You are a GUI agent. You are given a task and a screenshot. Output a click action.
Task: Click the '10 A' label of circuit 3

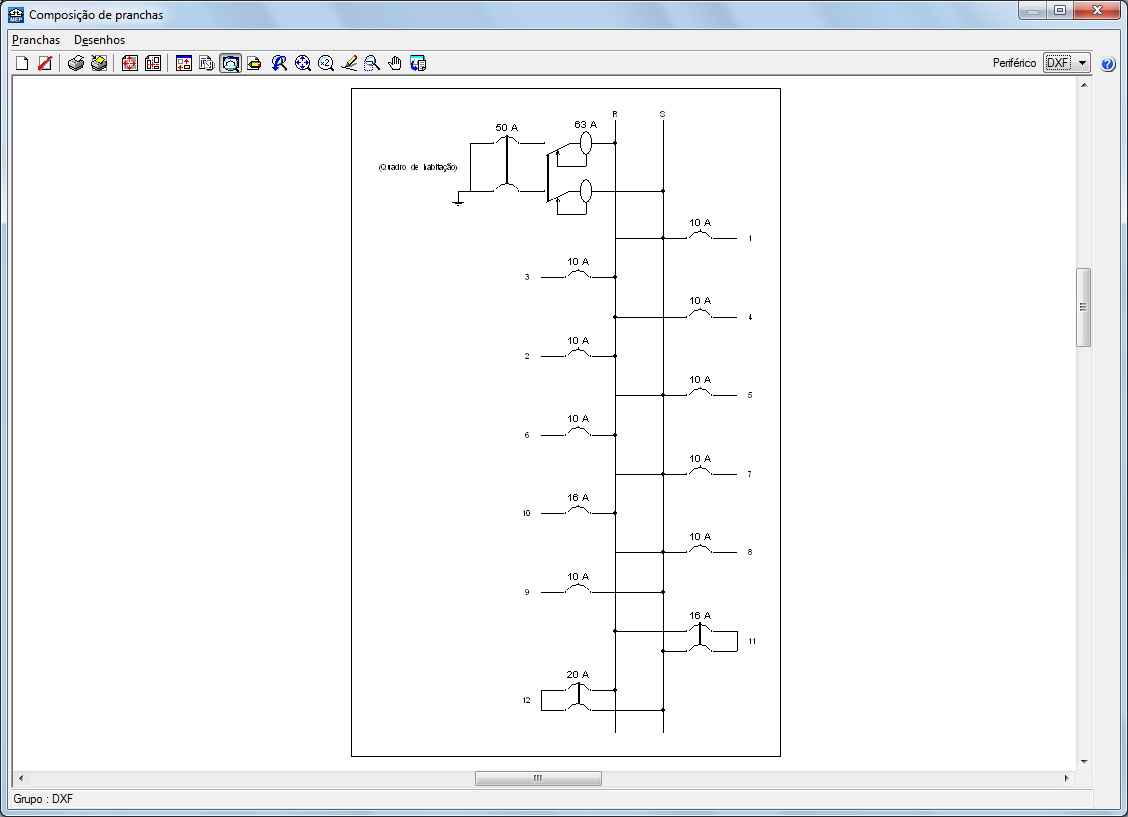[578, 262]
